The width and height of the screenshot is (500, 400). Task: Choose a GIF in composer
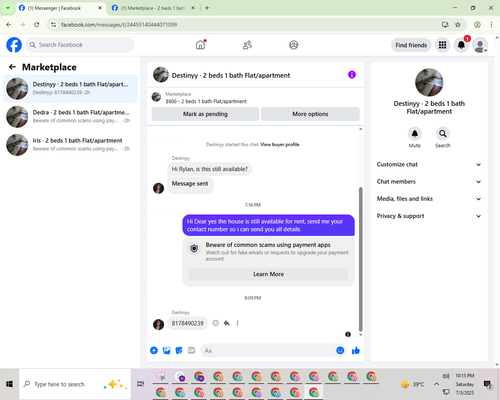point(191,350)
